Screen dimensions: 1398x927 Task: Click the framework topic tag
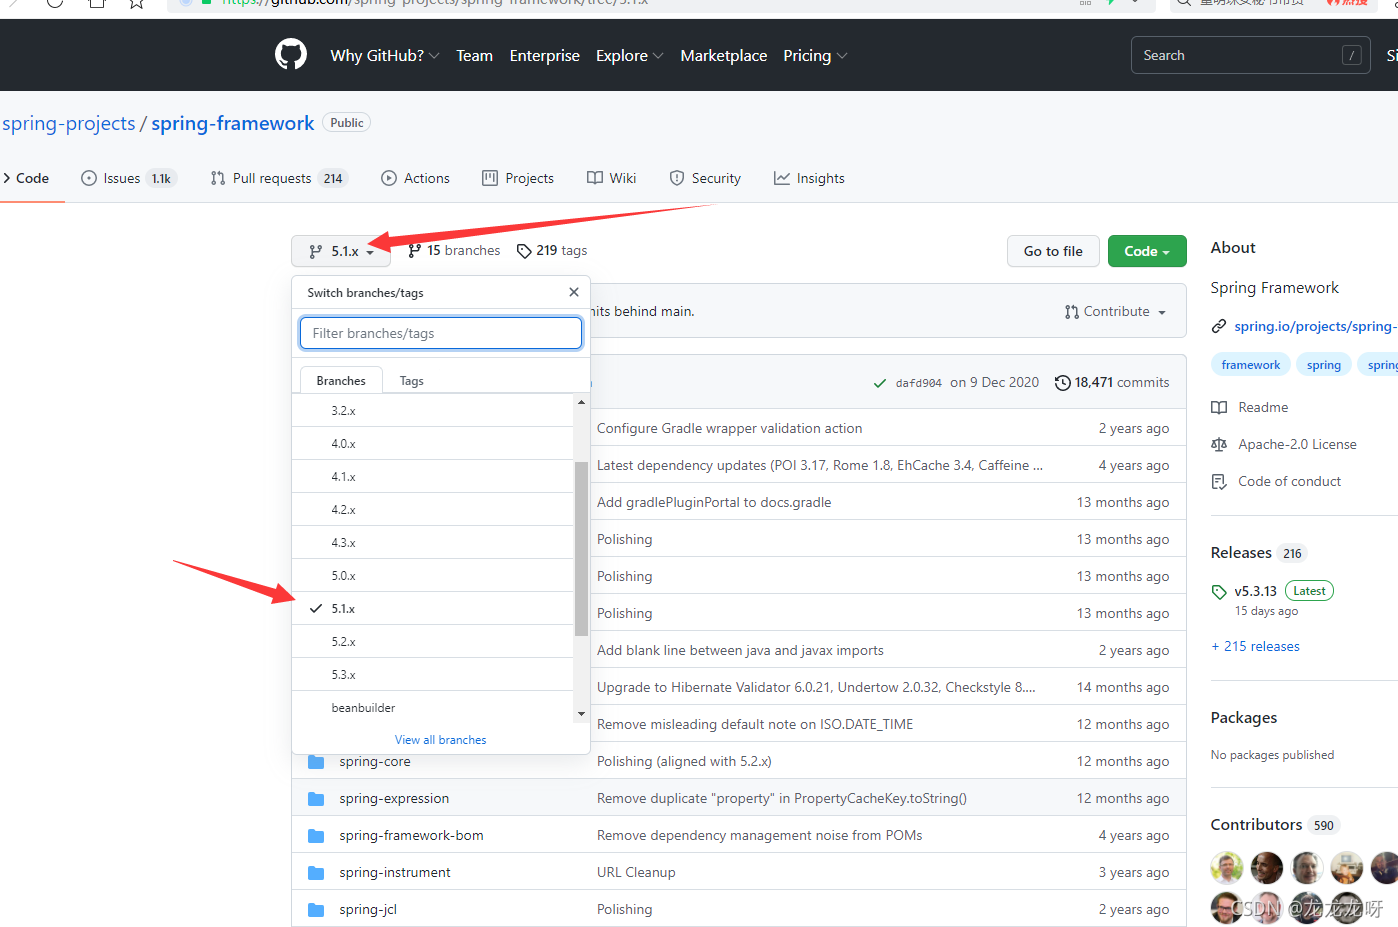[x=1251, y=365]
